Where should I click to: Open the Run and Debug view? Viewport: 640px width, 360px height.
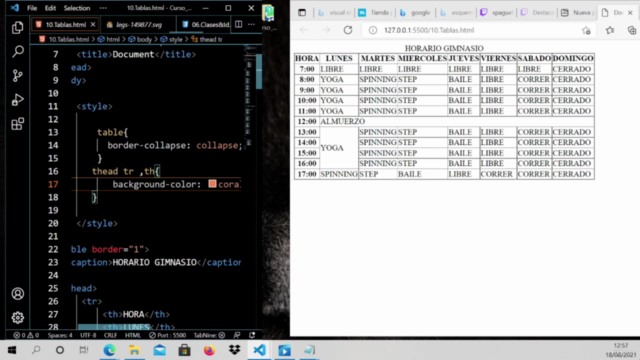(x=18, y=100)
